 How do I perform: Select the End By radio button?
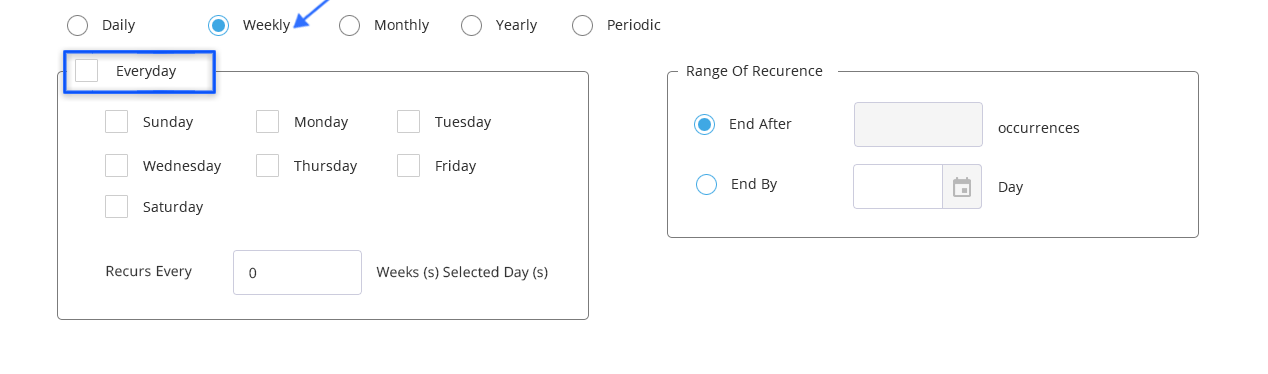click(x=707, y=185)
